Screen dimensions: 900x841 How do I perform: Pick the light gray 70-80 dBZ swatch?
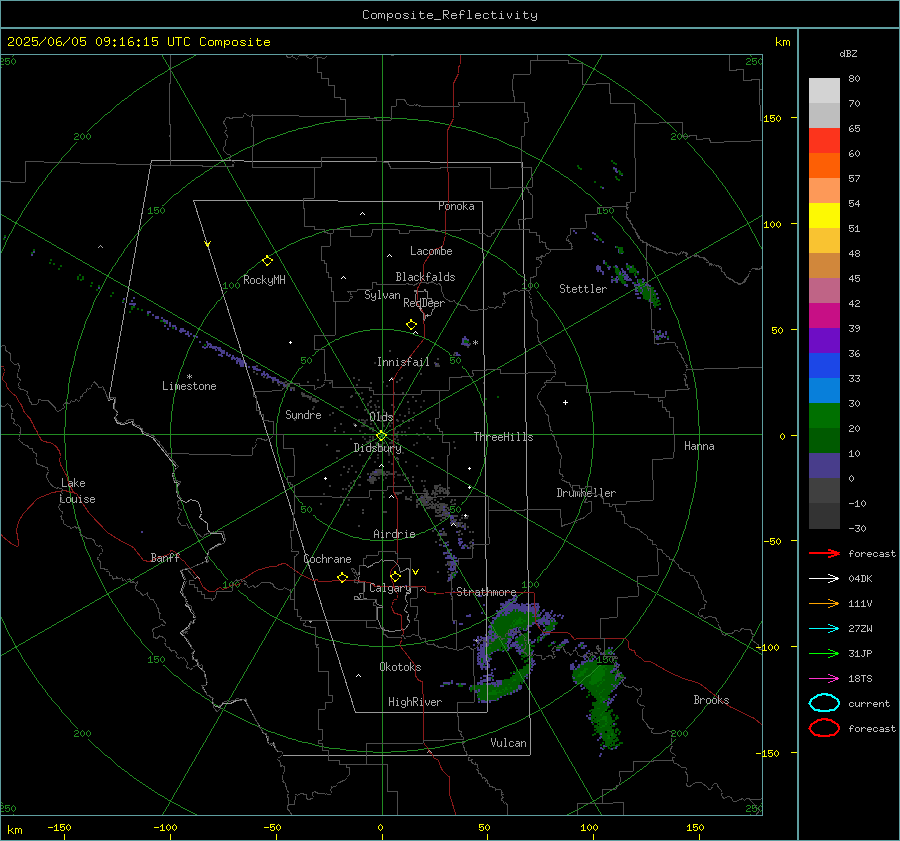(x=824, y=91)
